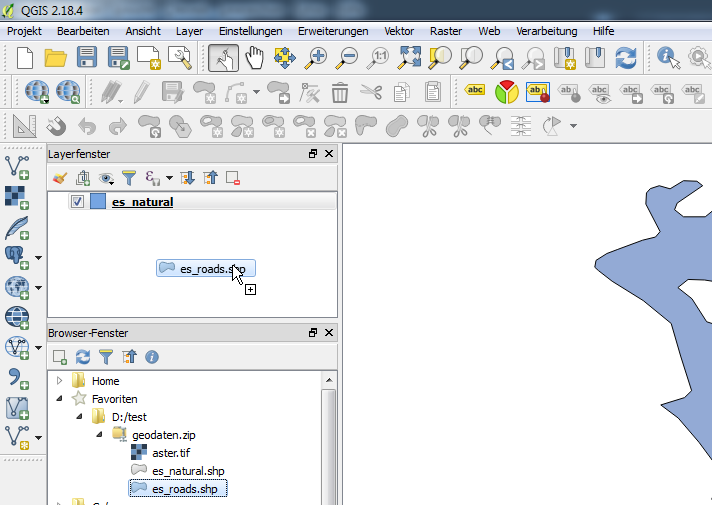Open project with yellow folder icon
The image size is (712, 505).
(55, 58)
